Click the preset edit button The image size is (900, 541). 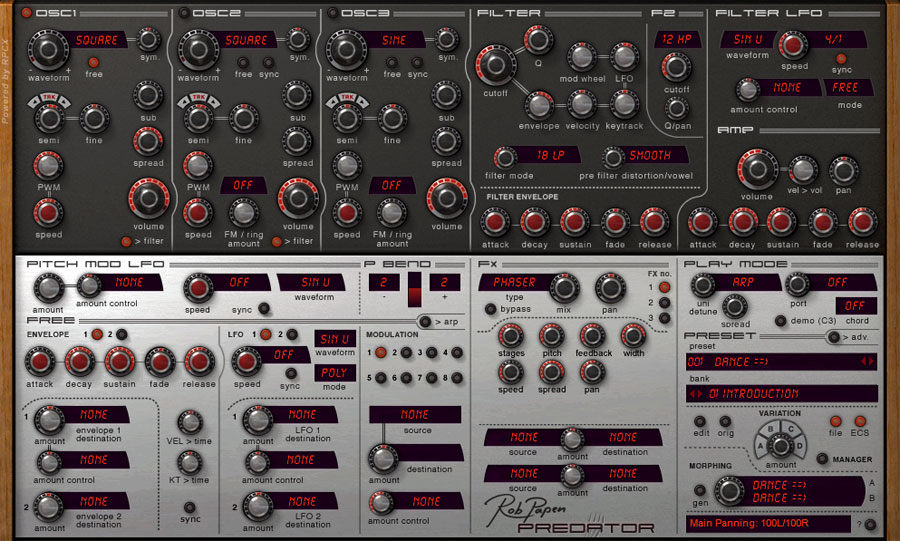(700, 422)
